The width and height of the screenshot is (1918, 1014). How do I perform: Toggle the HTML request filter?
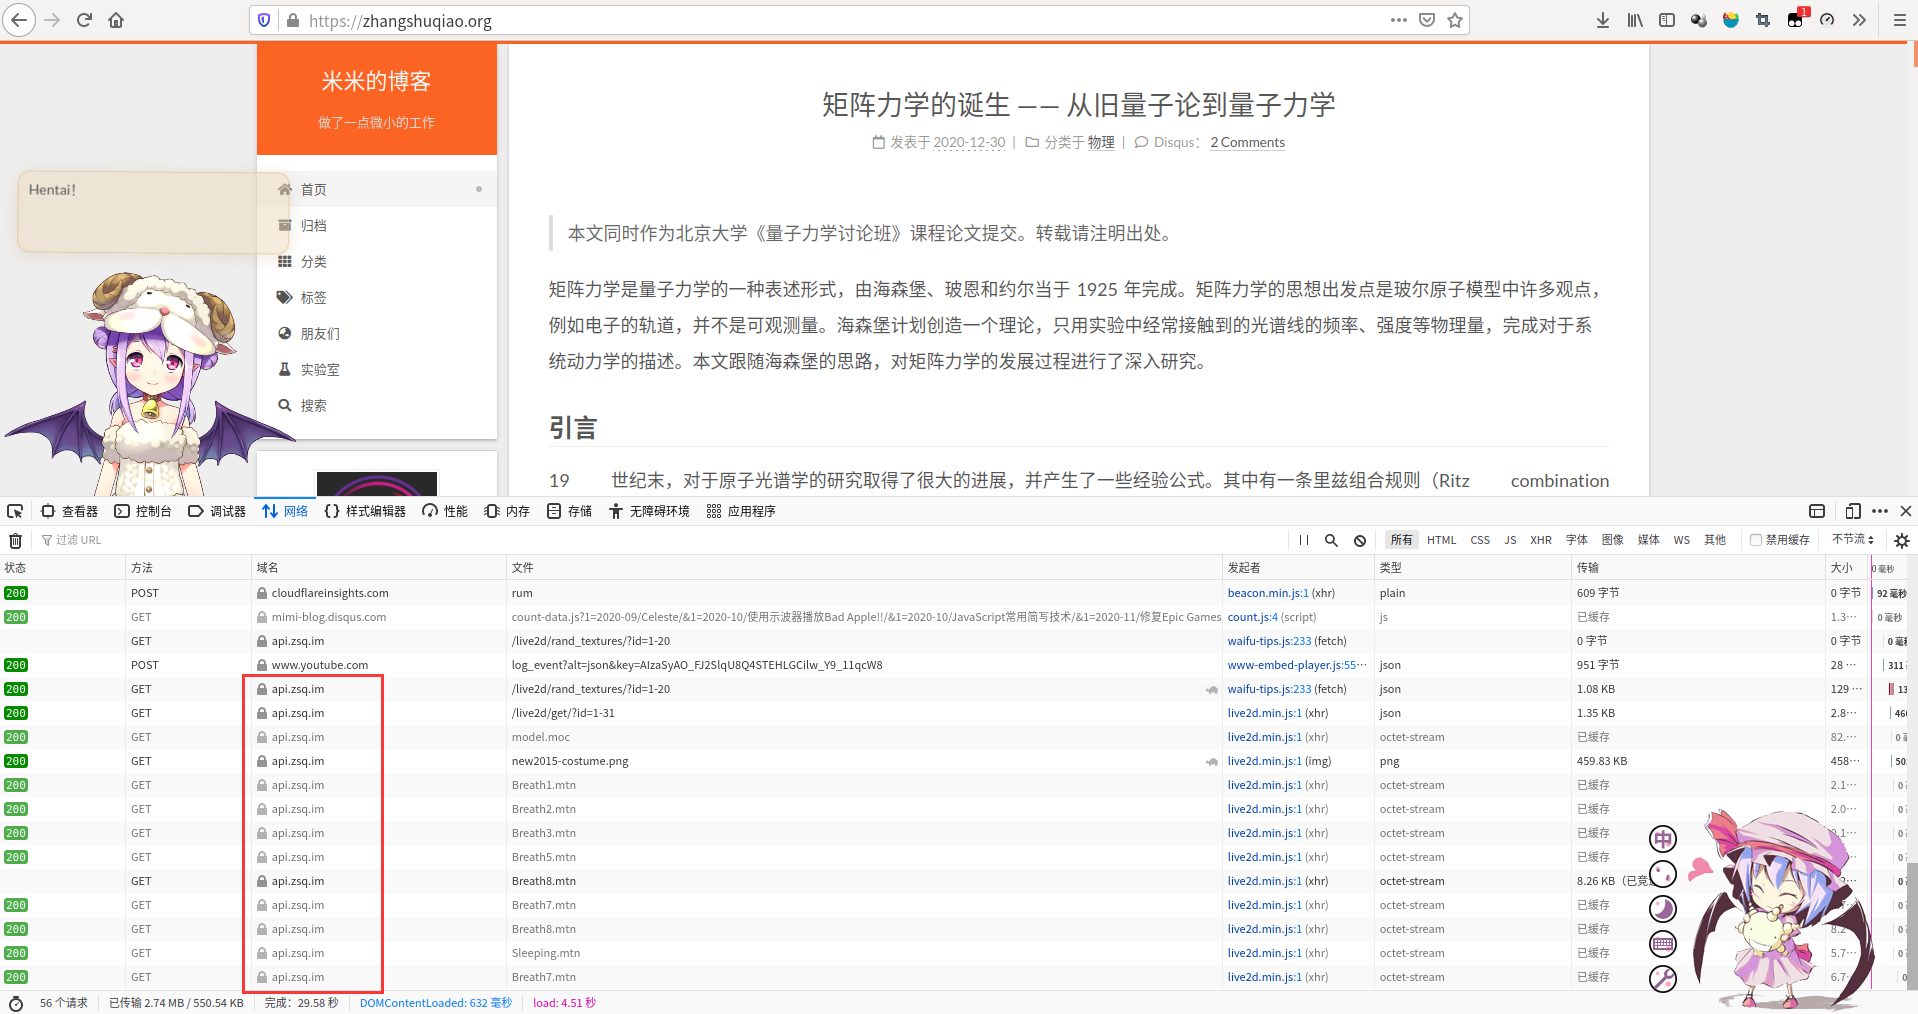pos(1441,540)
